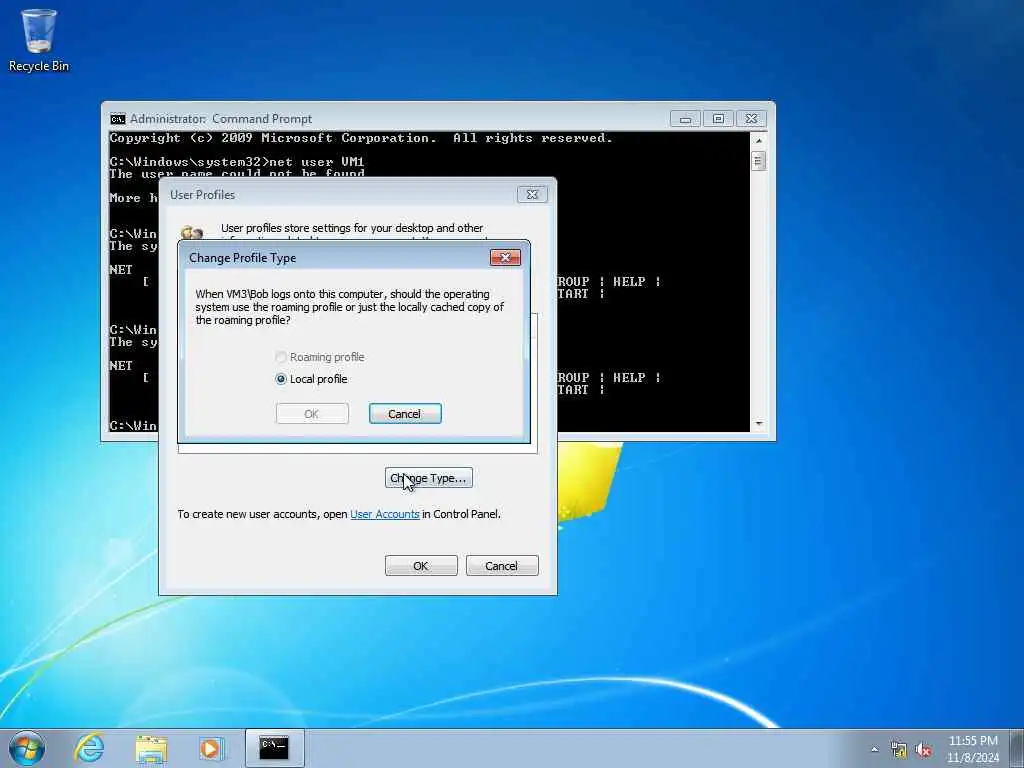Open the Windows Start menu orb
Image resolution: width=1024 pixels, height=768 pixels.
point(27,748)
